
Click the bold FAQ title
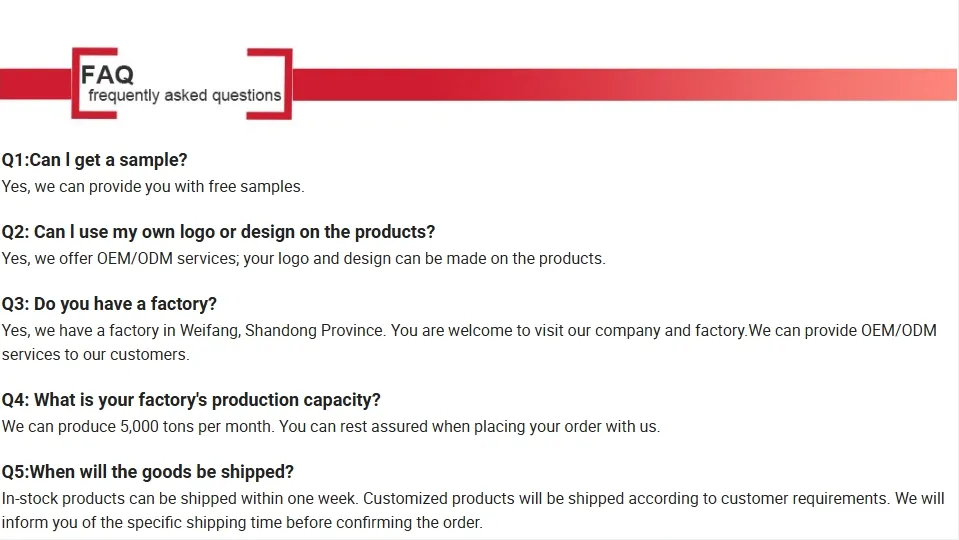click(x=107, y=75)
